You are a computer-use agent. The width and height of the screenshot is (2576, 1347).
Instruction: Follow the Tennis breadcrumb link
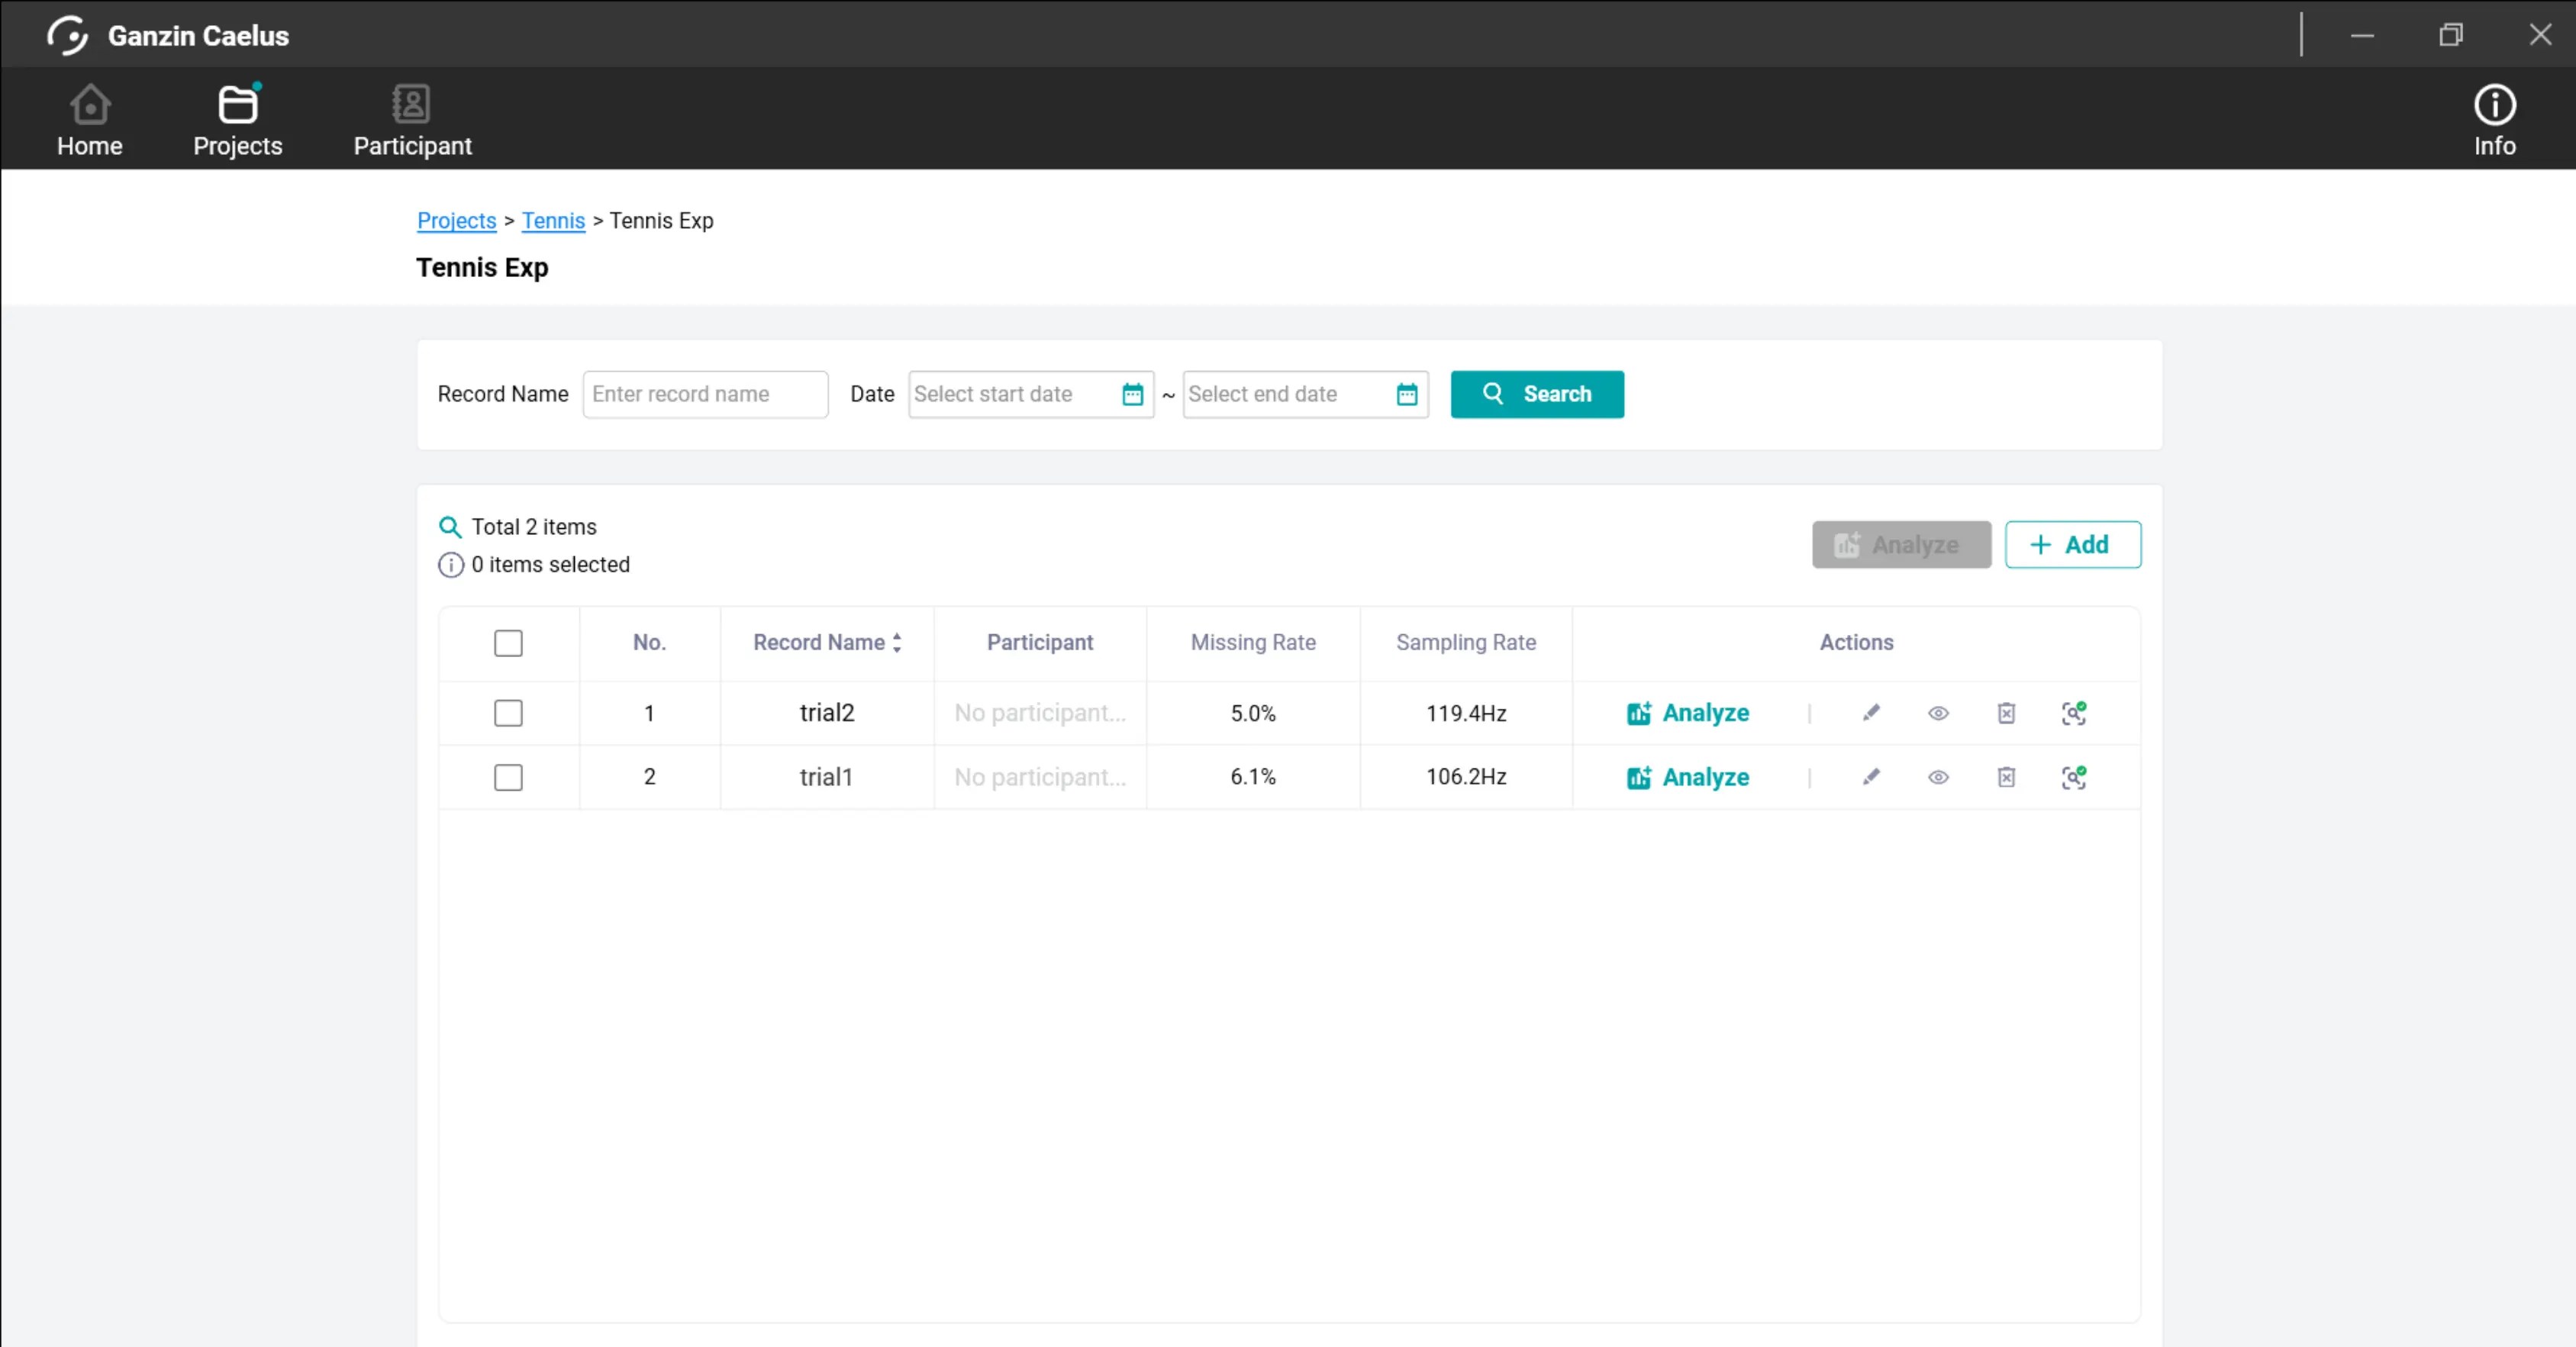coord(553,220)
